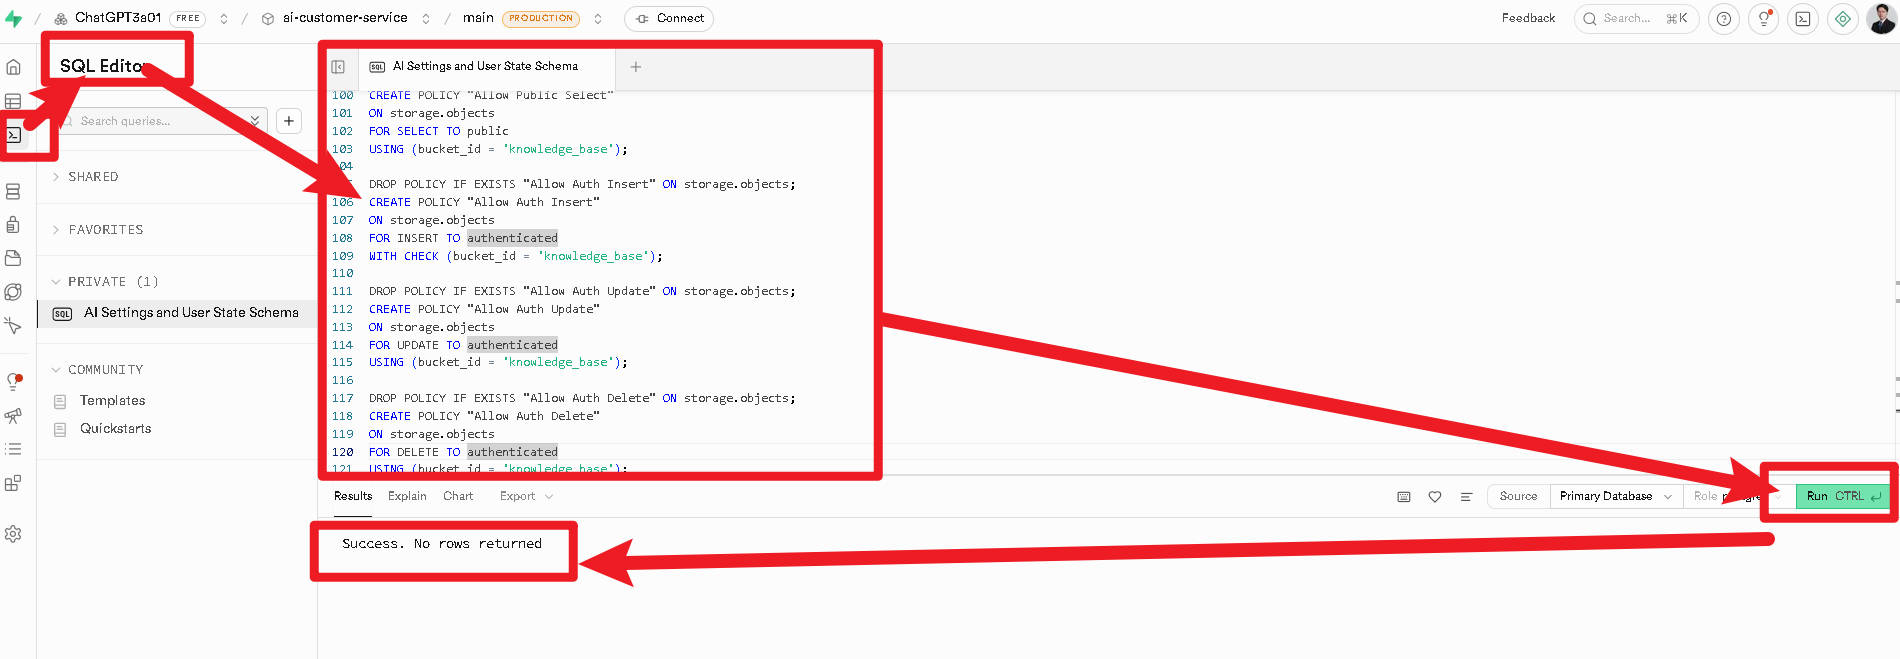Open the Edge Functions sidebar icon

click(14, 292)
